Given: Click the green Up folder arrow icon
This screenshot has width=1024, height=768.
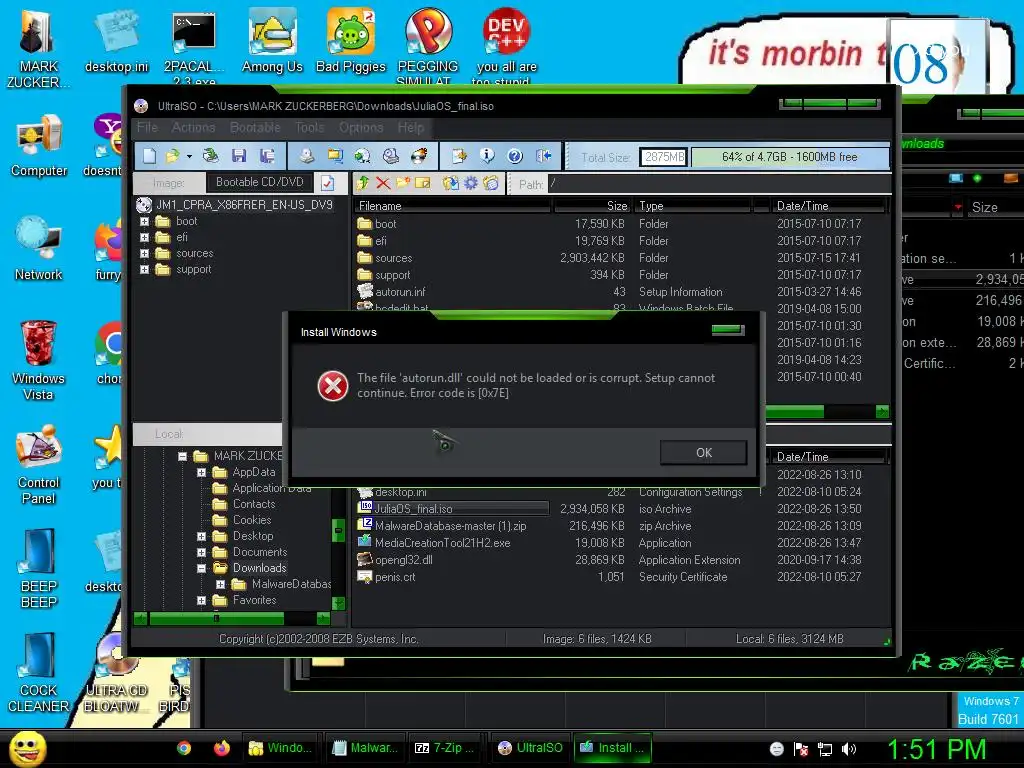Looking at the screenshot, I should point(362,184).
